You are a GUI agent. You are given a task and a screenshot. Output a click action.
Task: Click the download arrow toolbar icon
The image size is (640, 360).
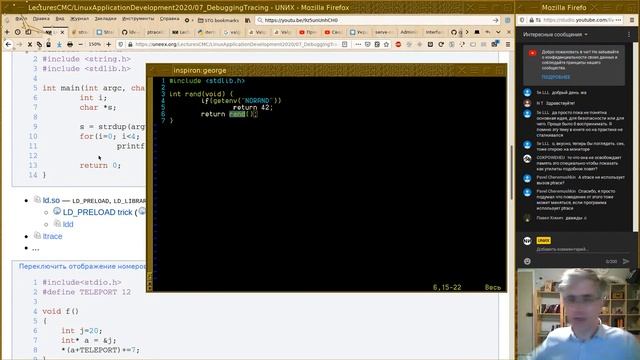59,44
